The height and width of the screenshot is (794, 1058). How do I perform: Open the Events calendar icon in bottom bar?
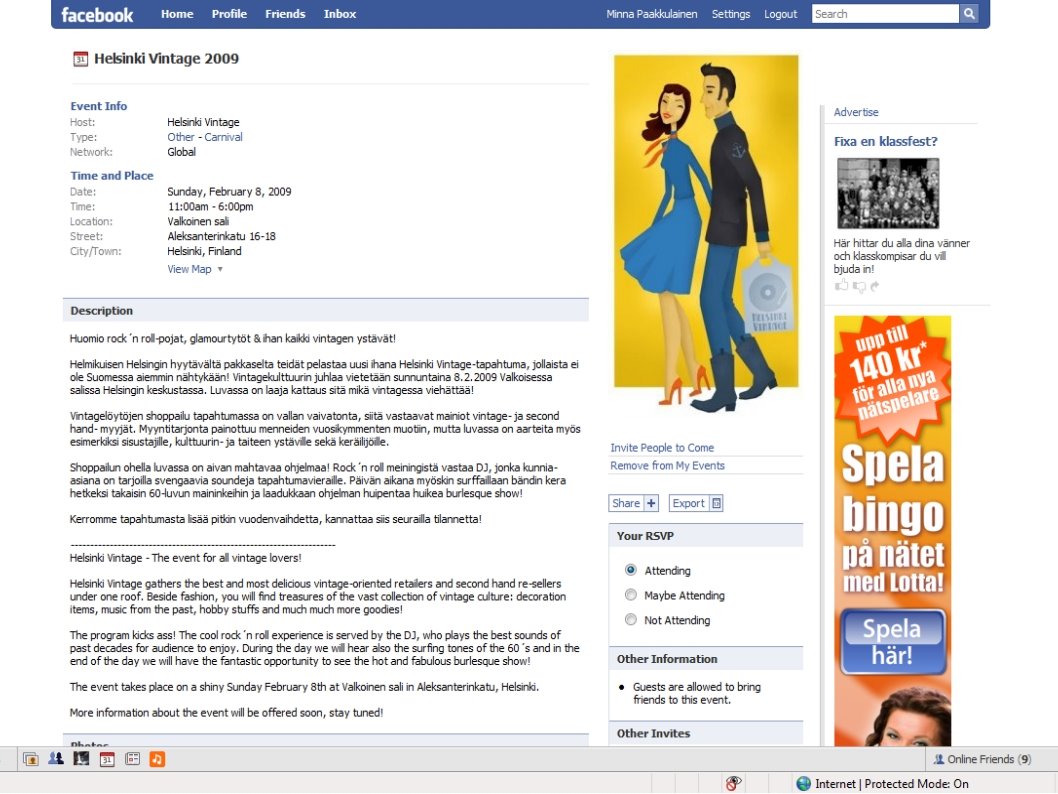pyautogui.click(x=107, y=759)
